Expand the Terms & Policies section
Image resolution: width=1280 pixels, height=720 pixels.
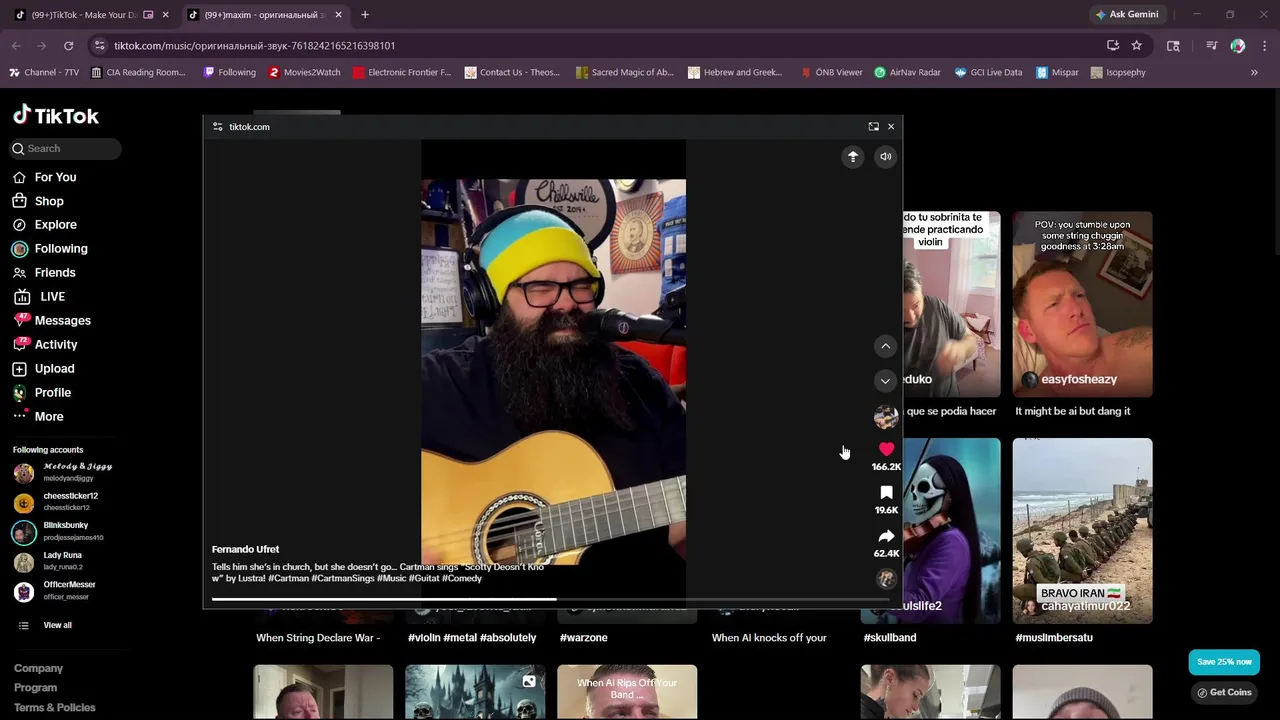coord(55,708)
